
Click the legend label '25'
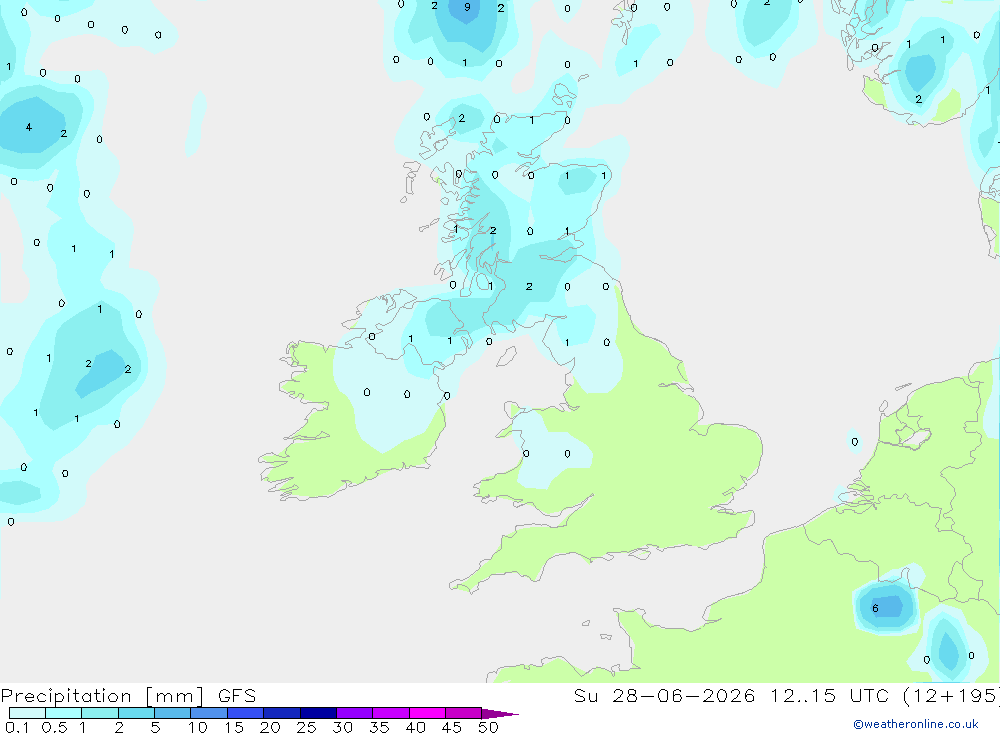click(307, 727)
